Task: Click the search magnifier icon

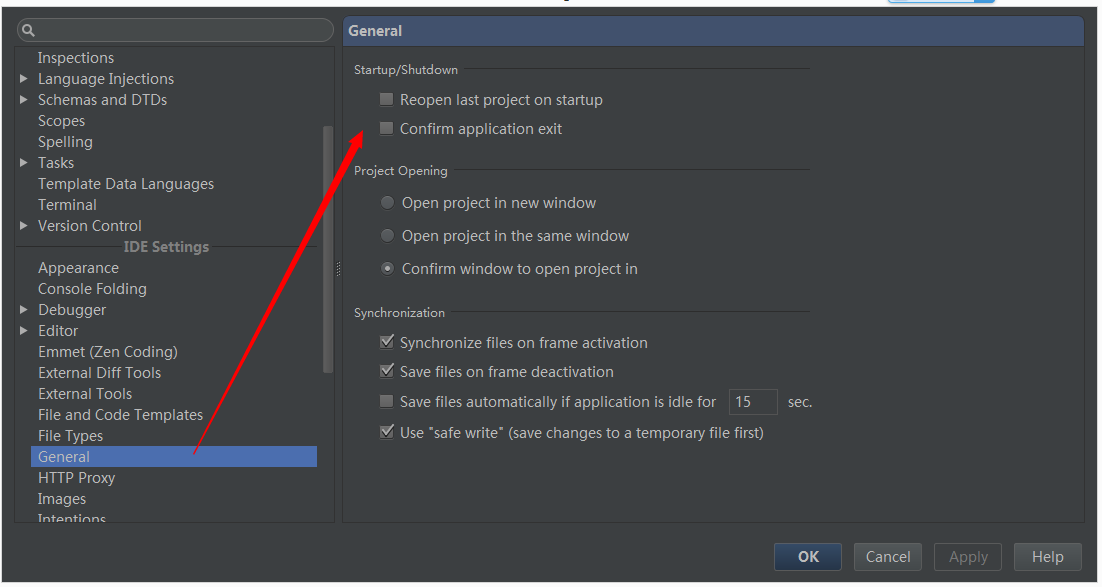Action: pyautogui.click(x=28, y=31)
